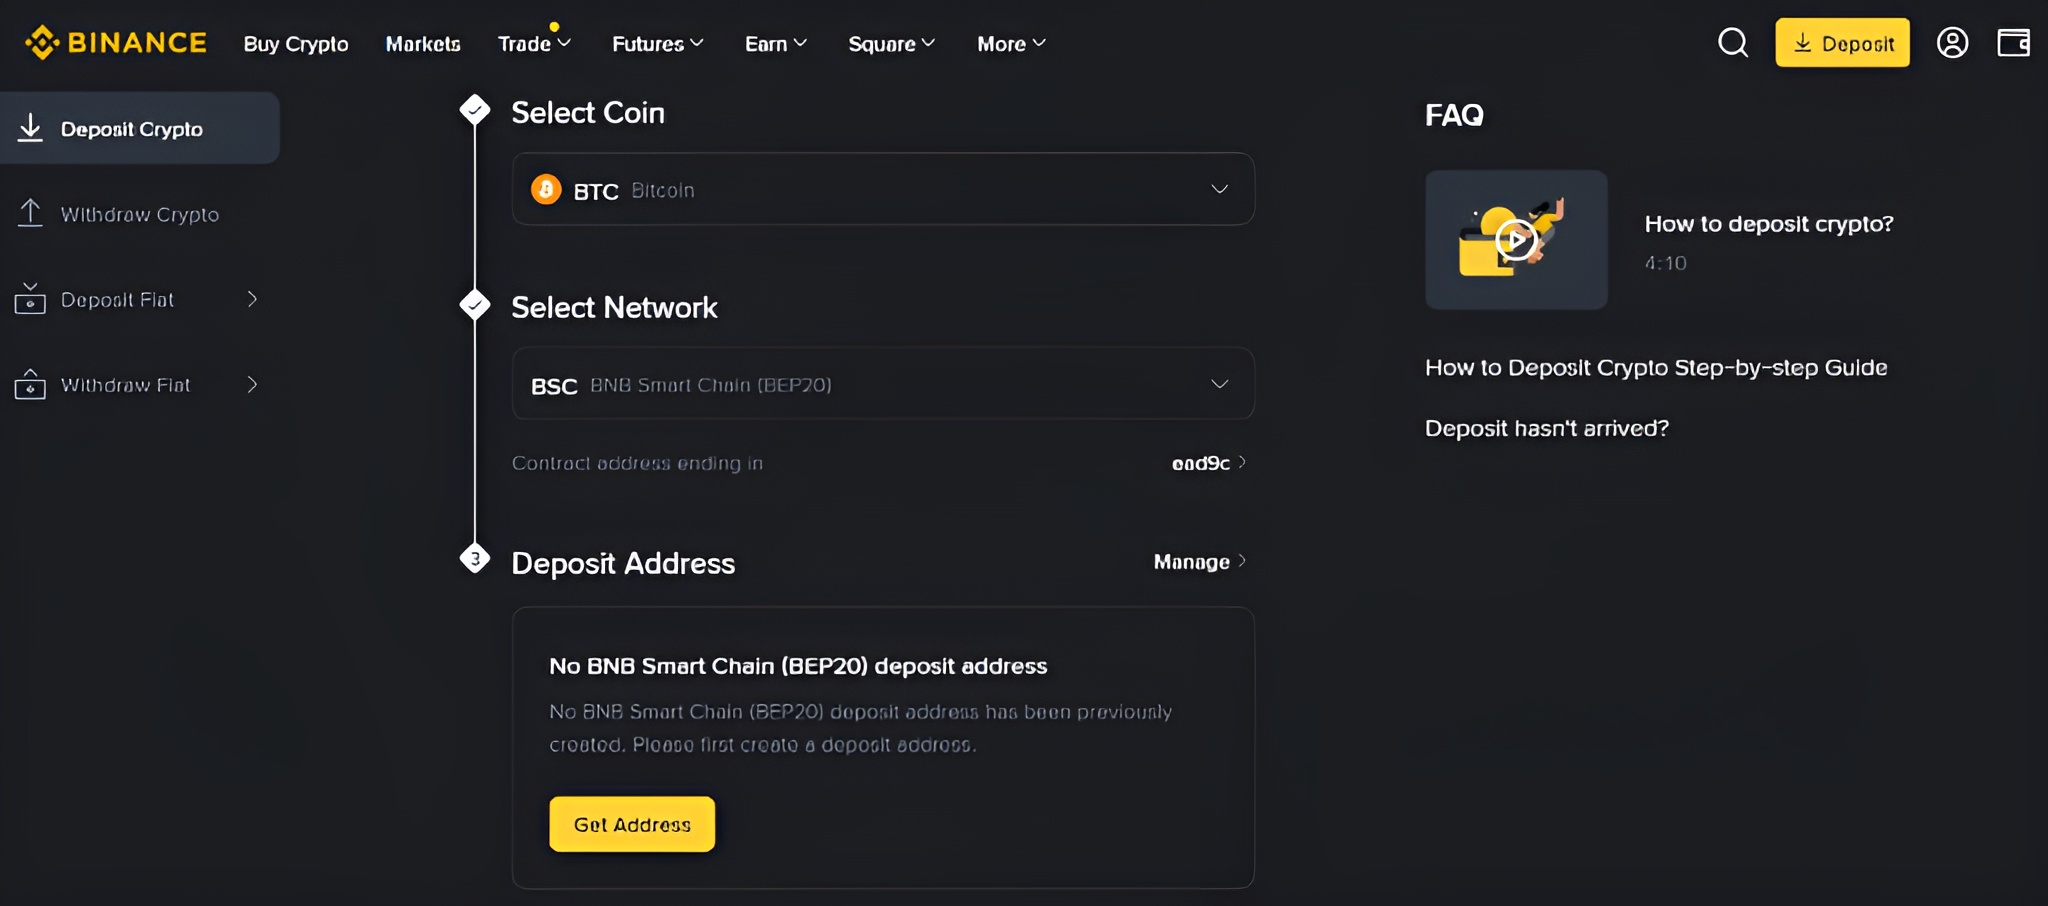Select the Deposit Crypto sidebar icon

coord(31,127)
